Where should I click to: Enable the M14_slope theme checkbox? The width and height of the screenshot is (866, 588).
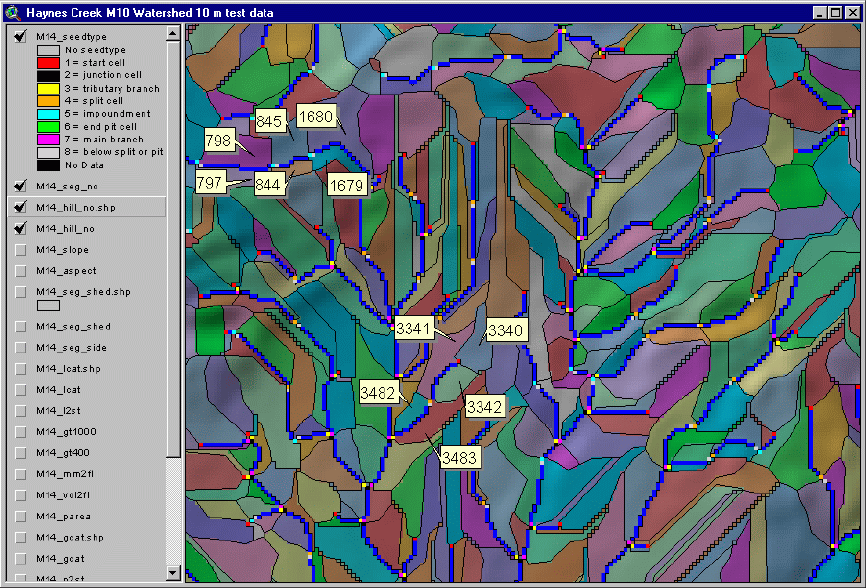pyautogui.click(x=20, y=250)
